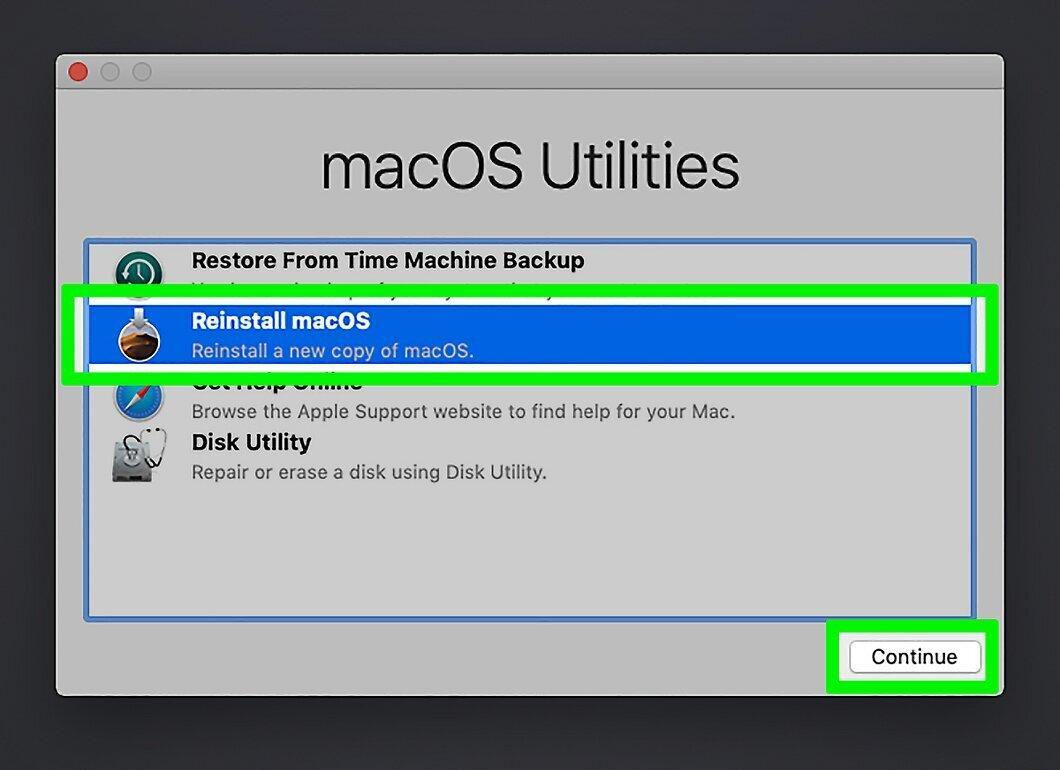This screenshot has height=770, width=1060.
Task: Click the macOS Utilities heading
Action: click(530, 166)
